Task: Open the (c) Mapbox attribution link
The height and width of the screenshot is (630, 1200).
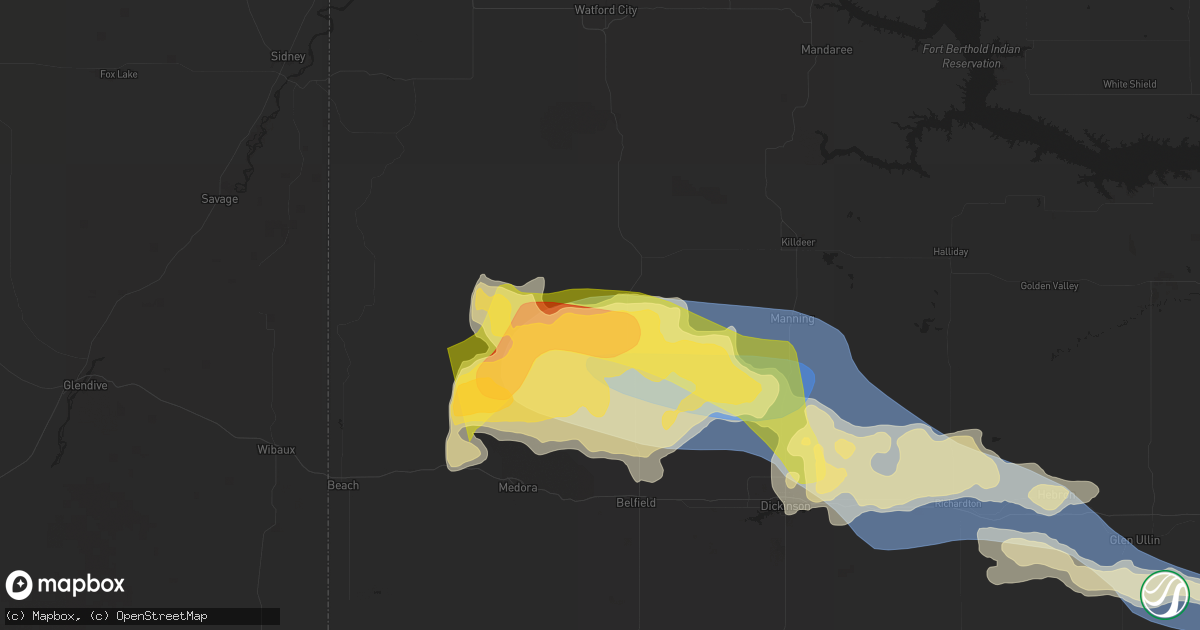Action: 40,616
